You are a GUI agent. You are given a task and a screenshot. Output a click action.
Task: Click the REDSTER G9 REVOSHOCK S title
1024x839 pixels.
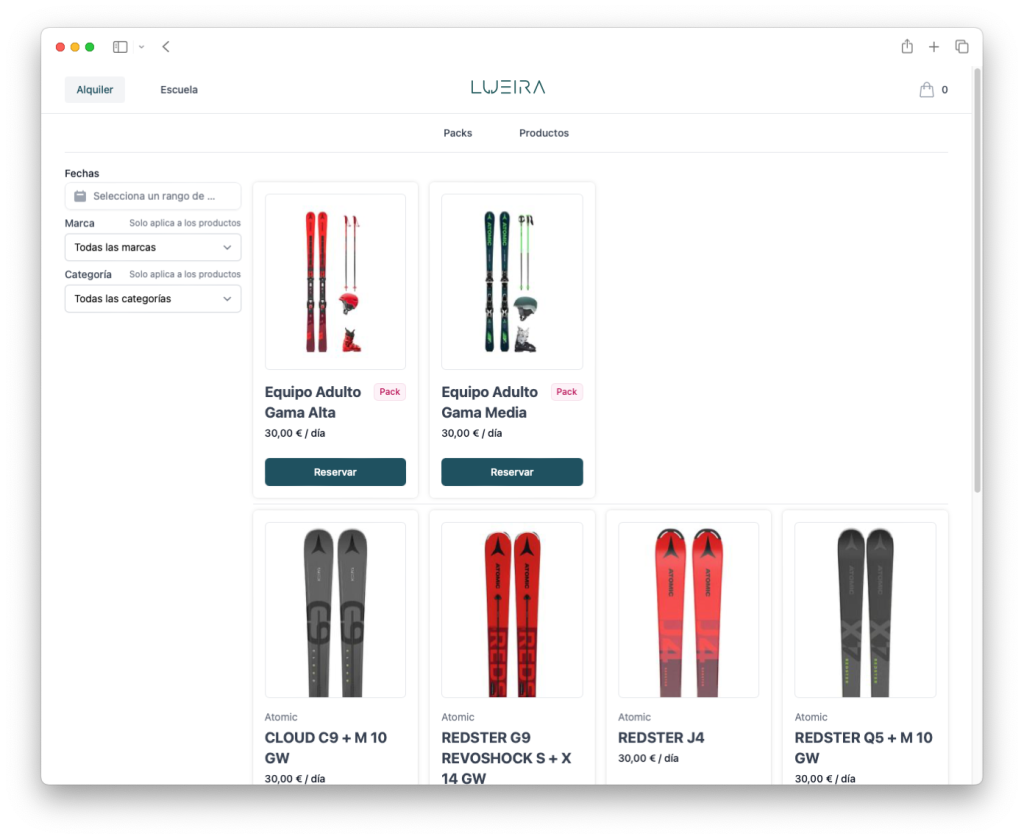coord(506,757)
